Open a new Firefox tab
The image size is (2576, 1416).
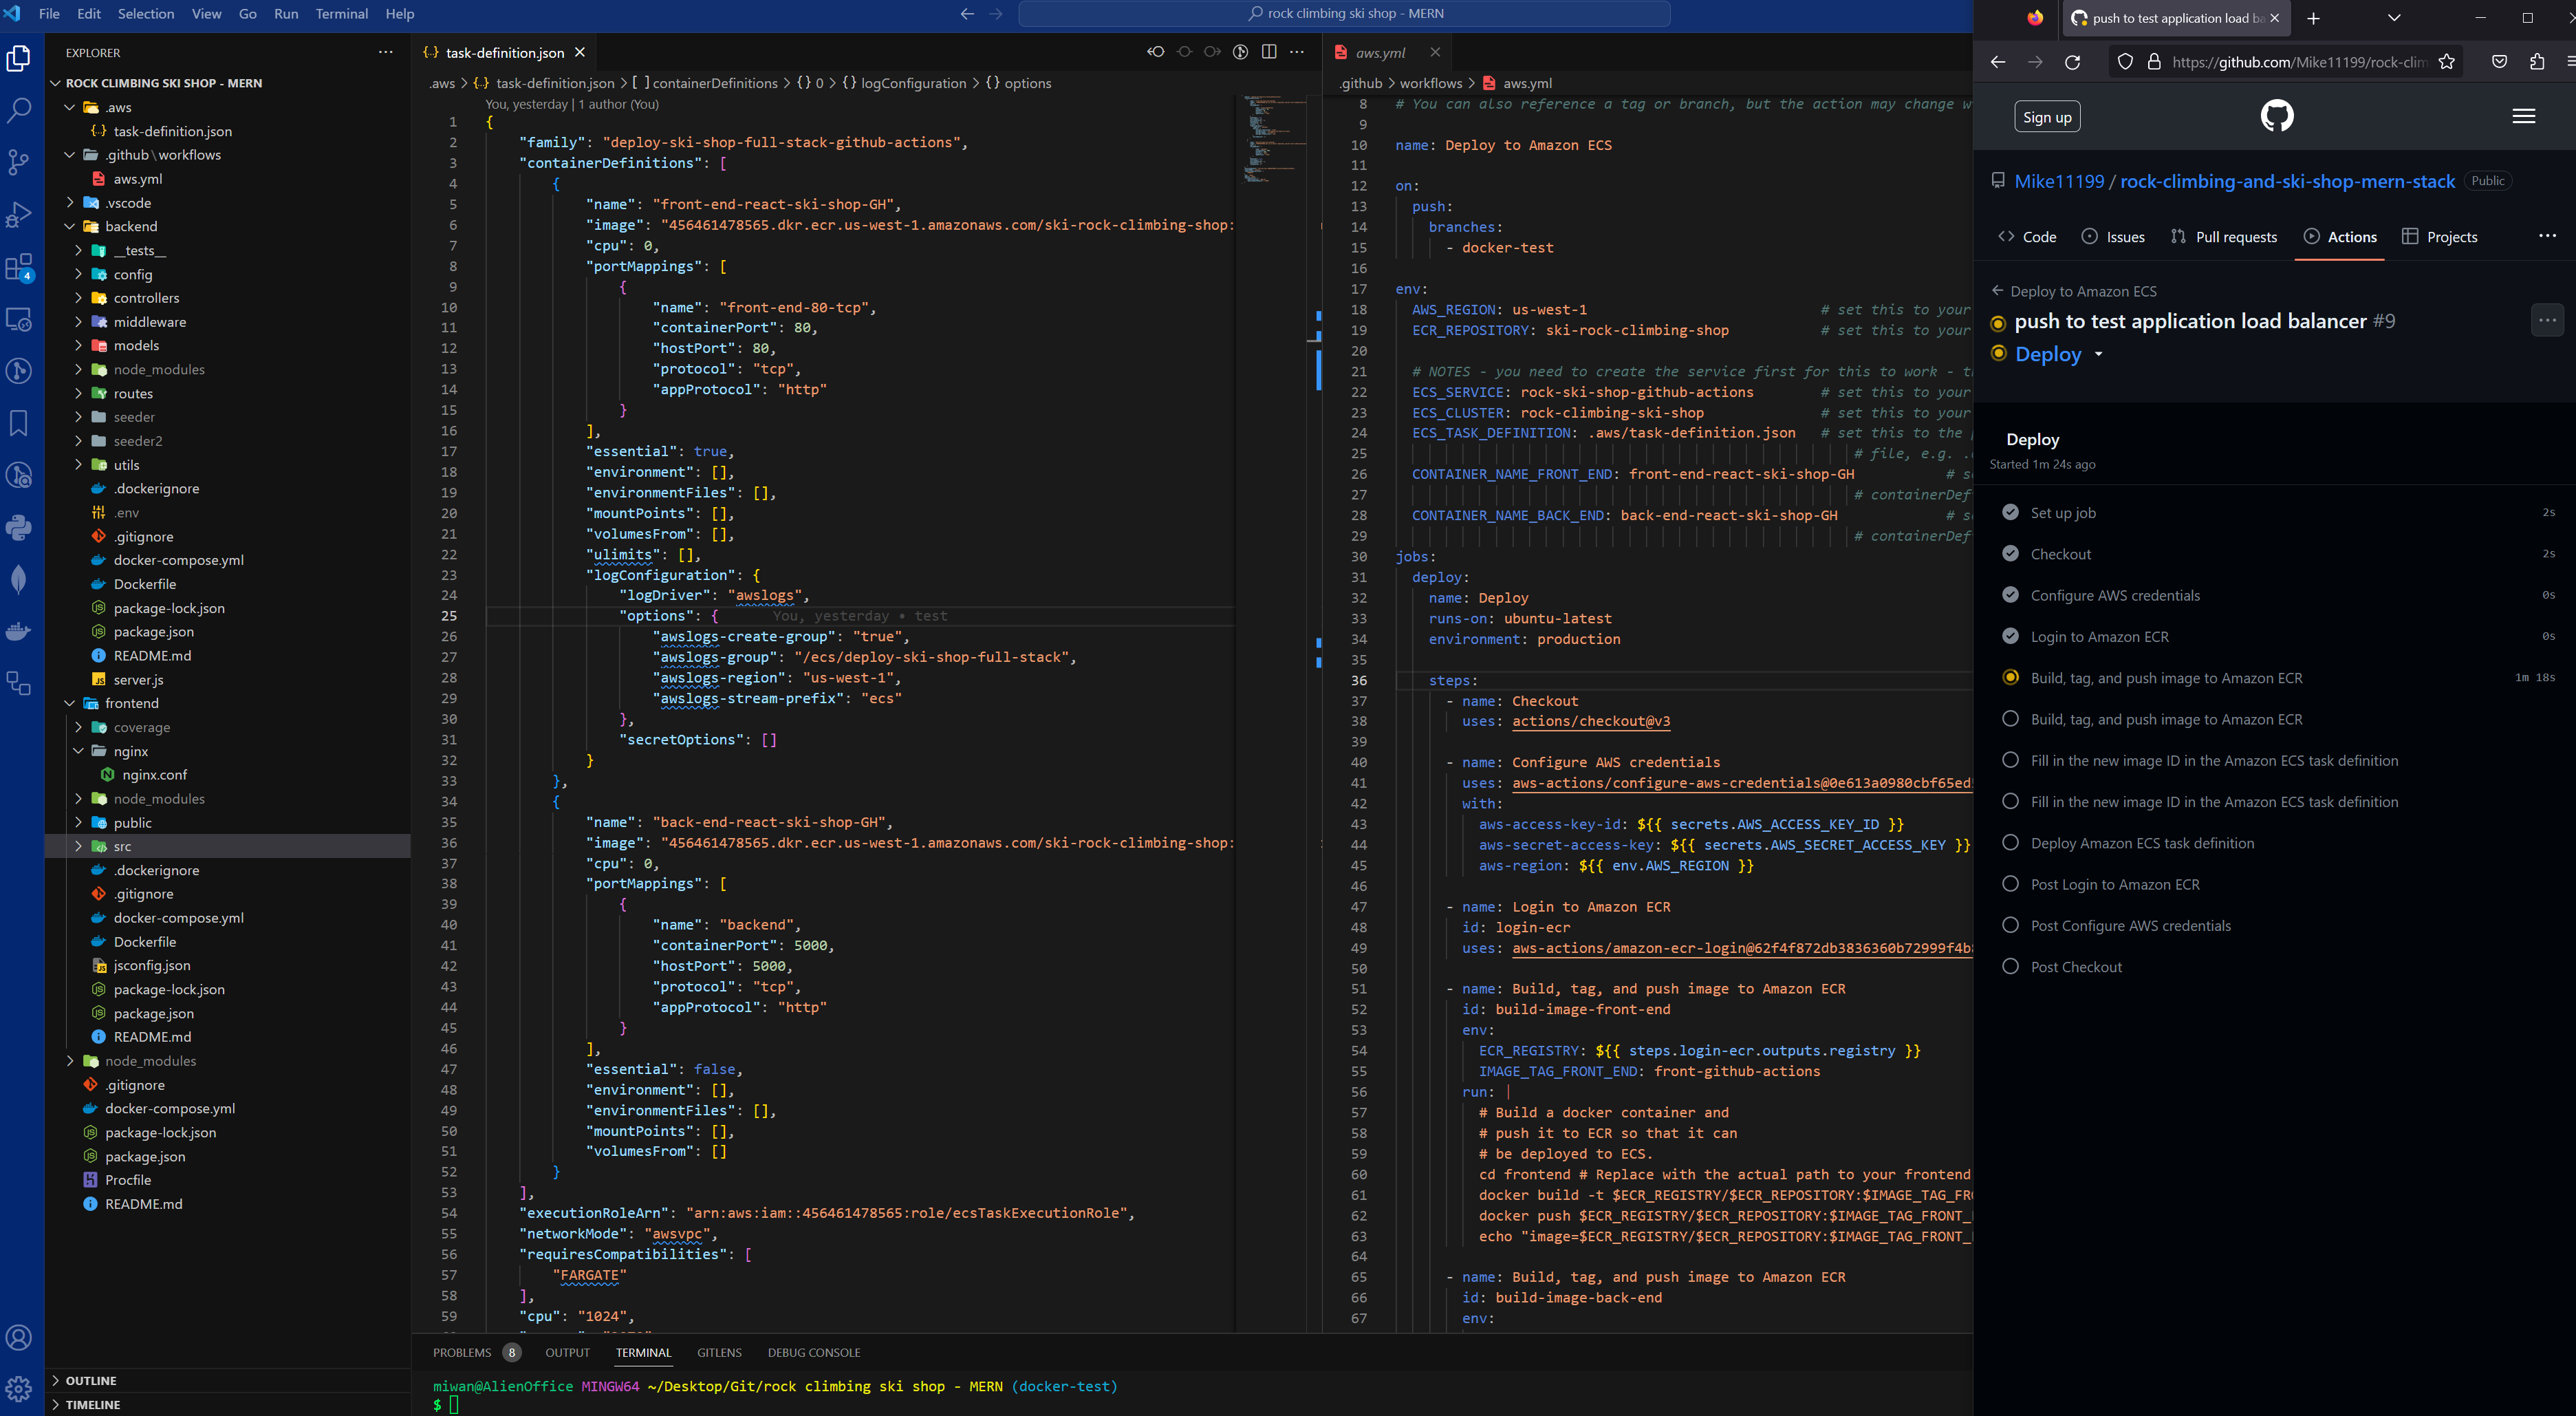click(2313, 18)
